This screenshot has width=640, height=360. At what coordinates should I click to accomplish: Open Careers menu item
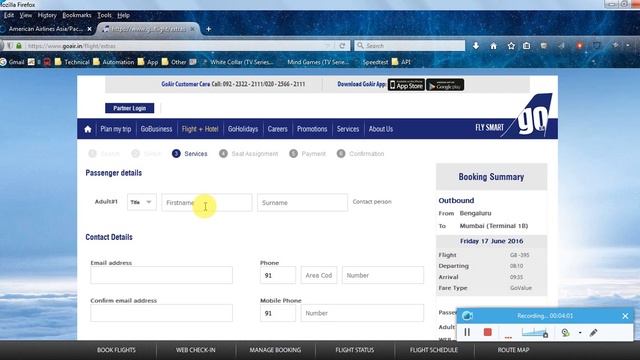point(278,129)
